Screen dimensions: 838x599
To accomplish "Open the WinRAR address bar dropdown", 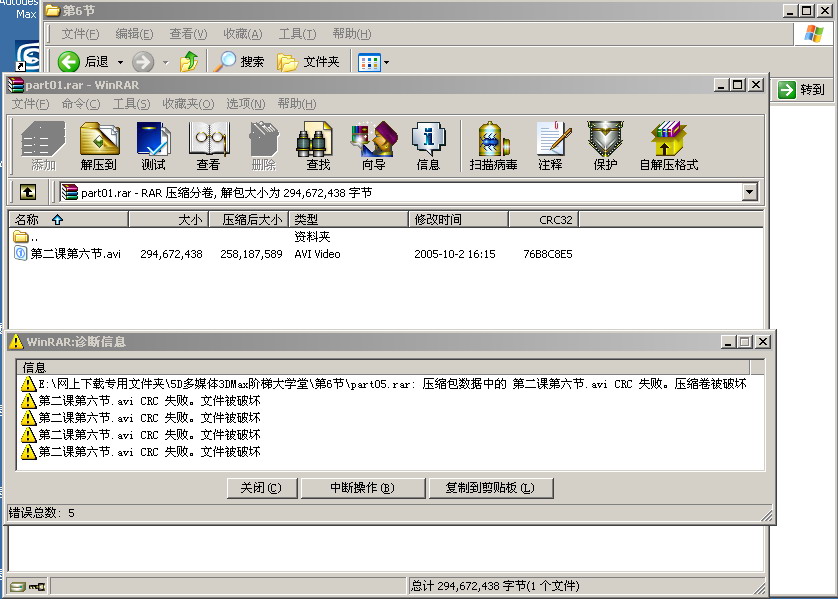I will coord(750,192).
